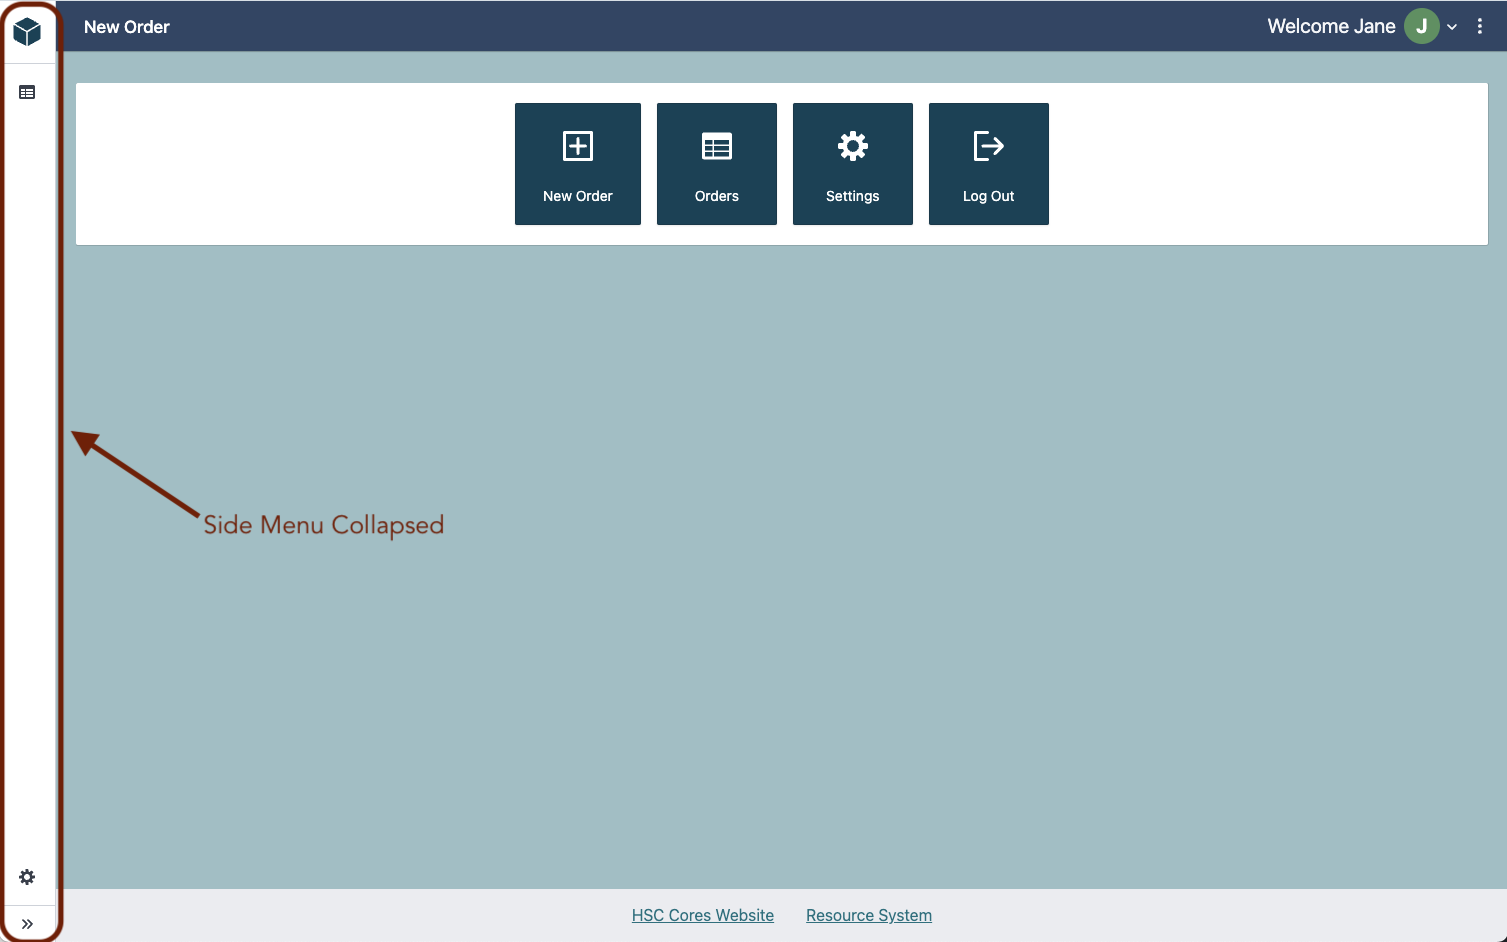
Task: Open the three-dot more options menu
Action: point(1480,26)
